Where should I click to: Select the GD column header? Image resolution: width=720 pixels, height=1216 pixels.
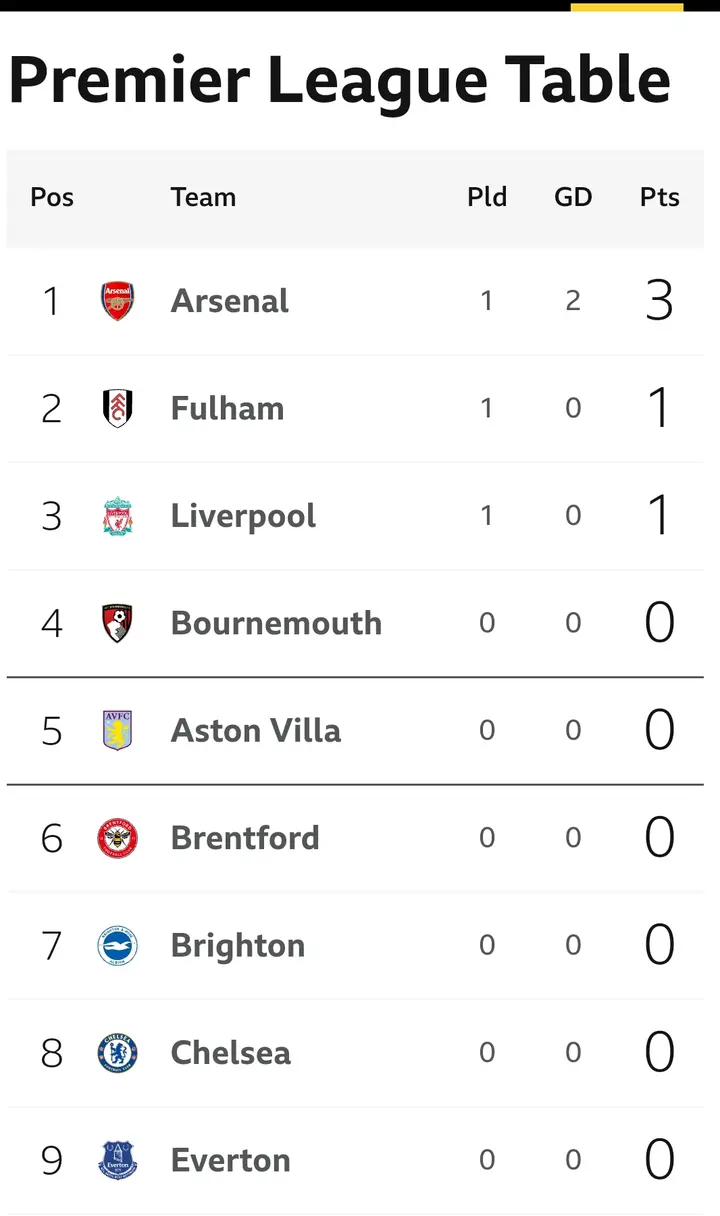[x=573, y=197]
